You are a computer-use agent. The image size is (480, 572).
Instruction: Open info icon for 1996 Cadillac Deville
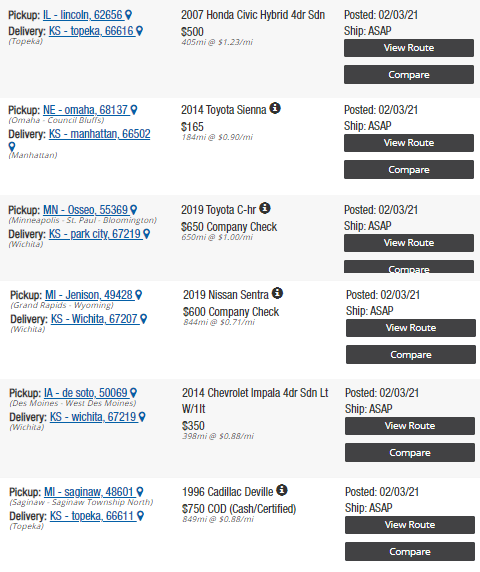click(x=282, y=490)
